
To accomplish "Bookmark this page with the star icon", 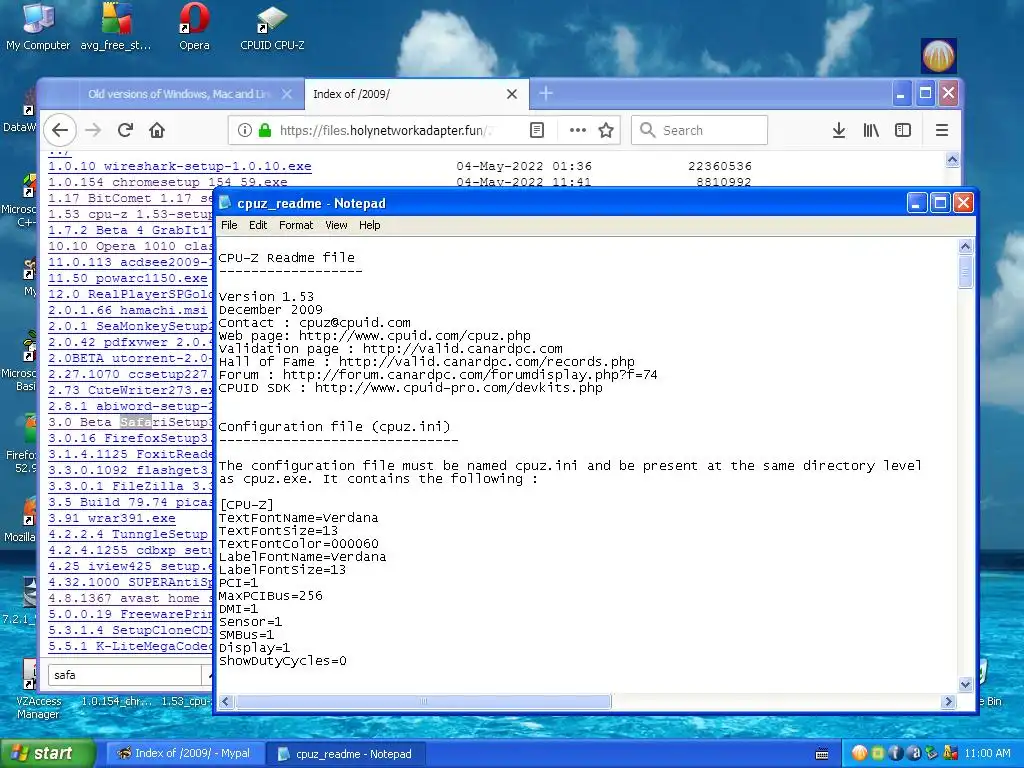I will (606, 130).
